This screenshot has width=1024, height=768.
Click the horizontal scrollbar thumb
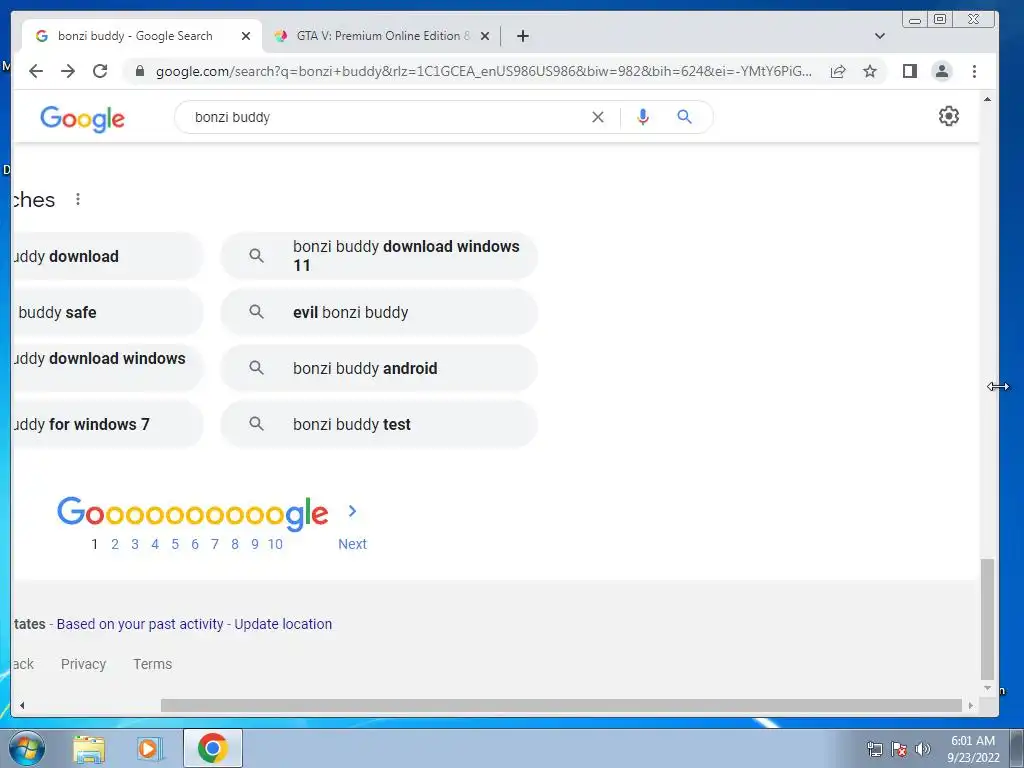[x=562, y=705]
